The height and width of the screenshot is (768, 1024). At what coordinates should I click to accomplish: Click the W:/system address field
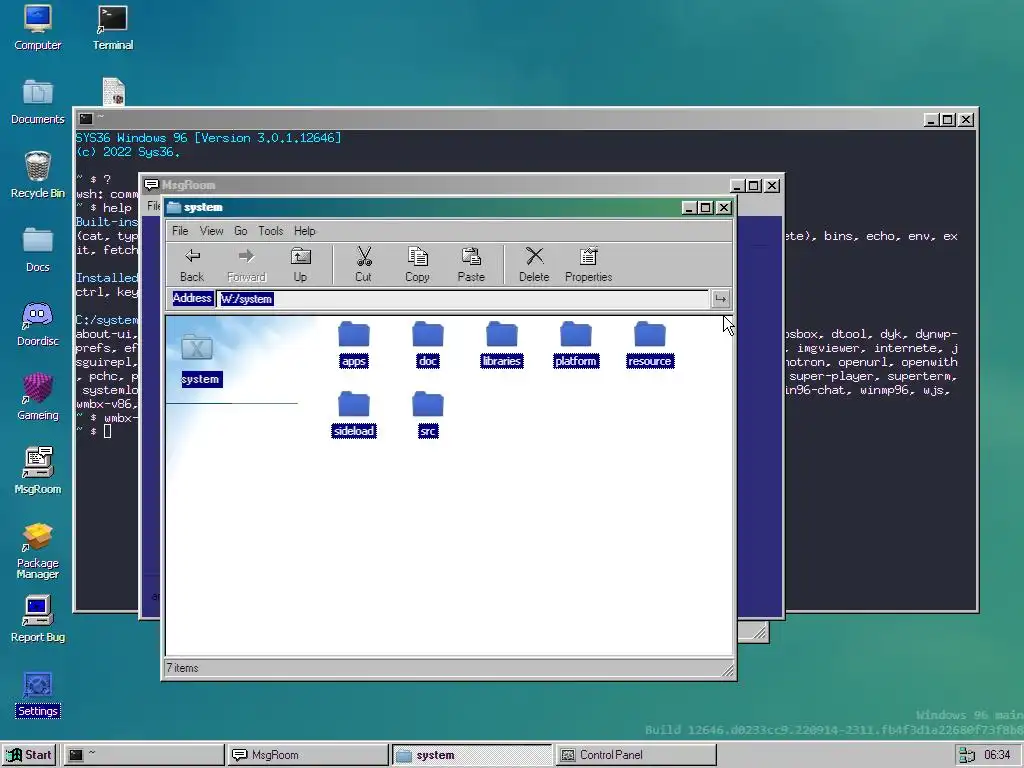(x=463, y=299)
